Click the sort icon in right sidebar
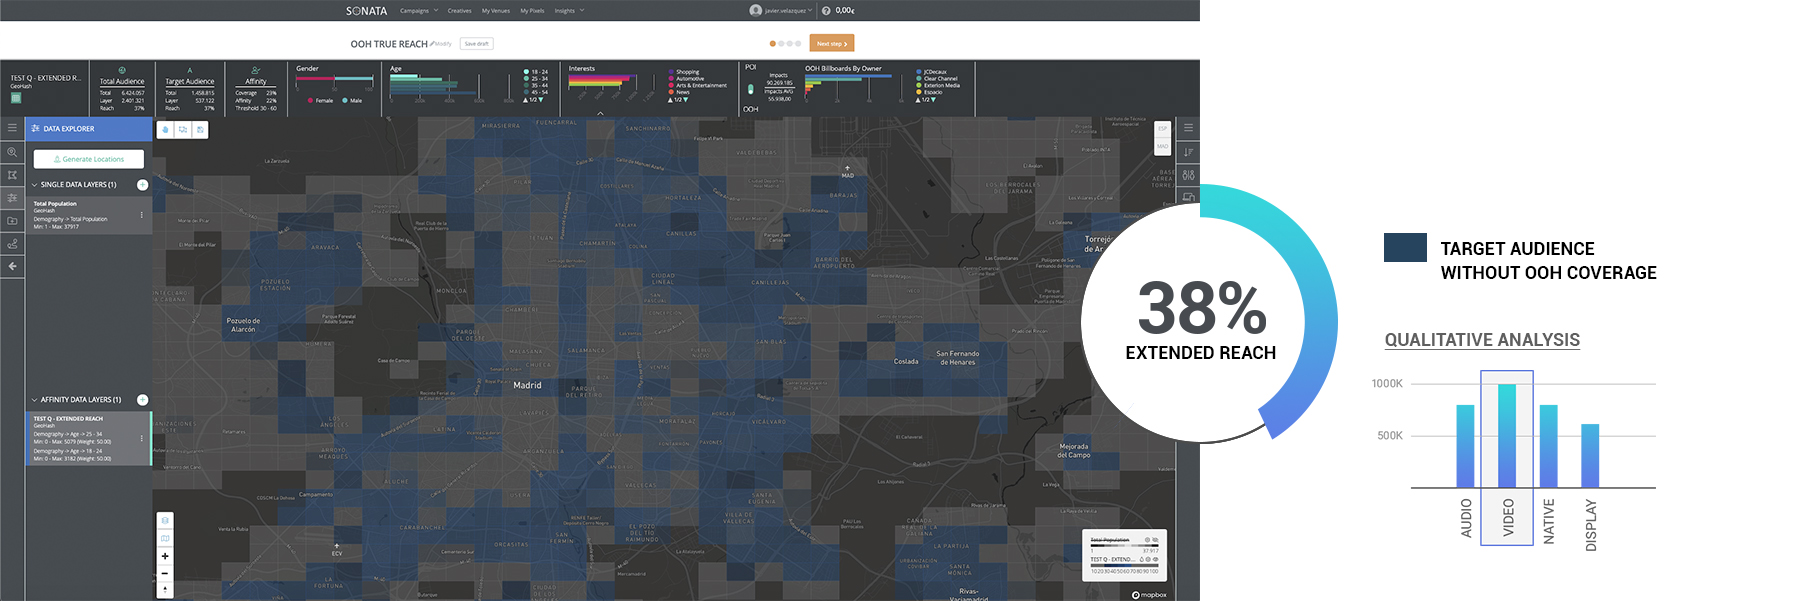This screenshot has height=601, width=1801. (x=1188, y=152)
